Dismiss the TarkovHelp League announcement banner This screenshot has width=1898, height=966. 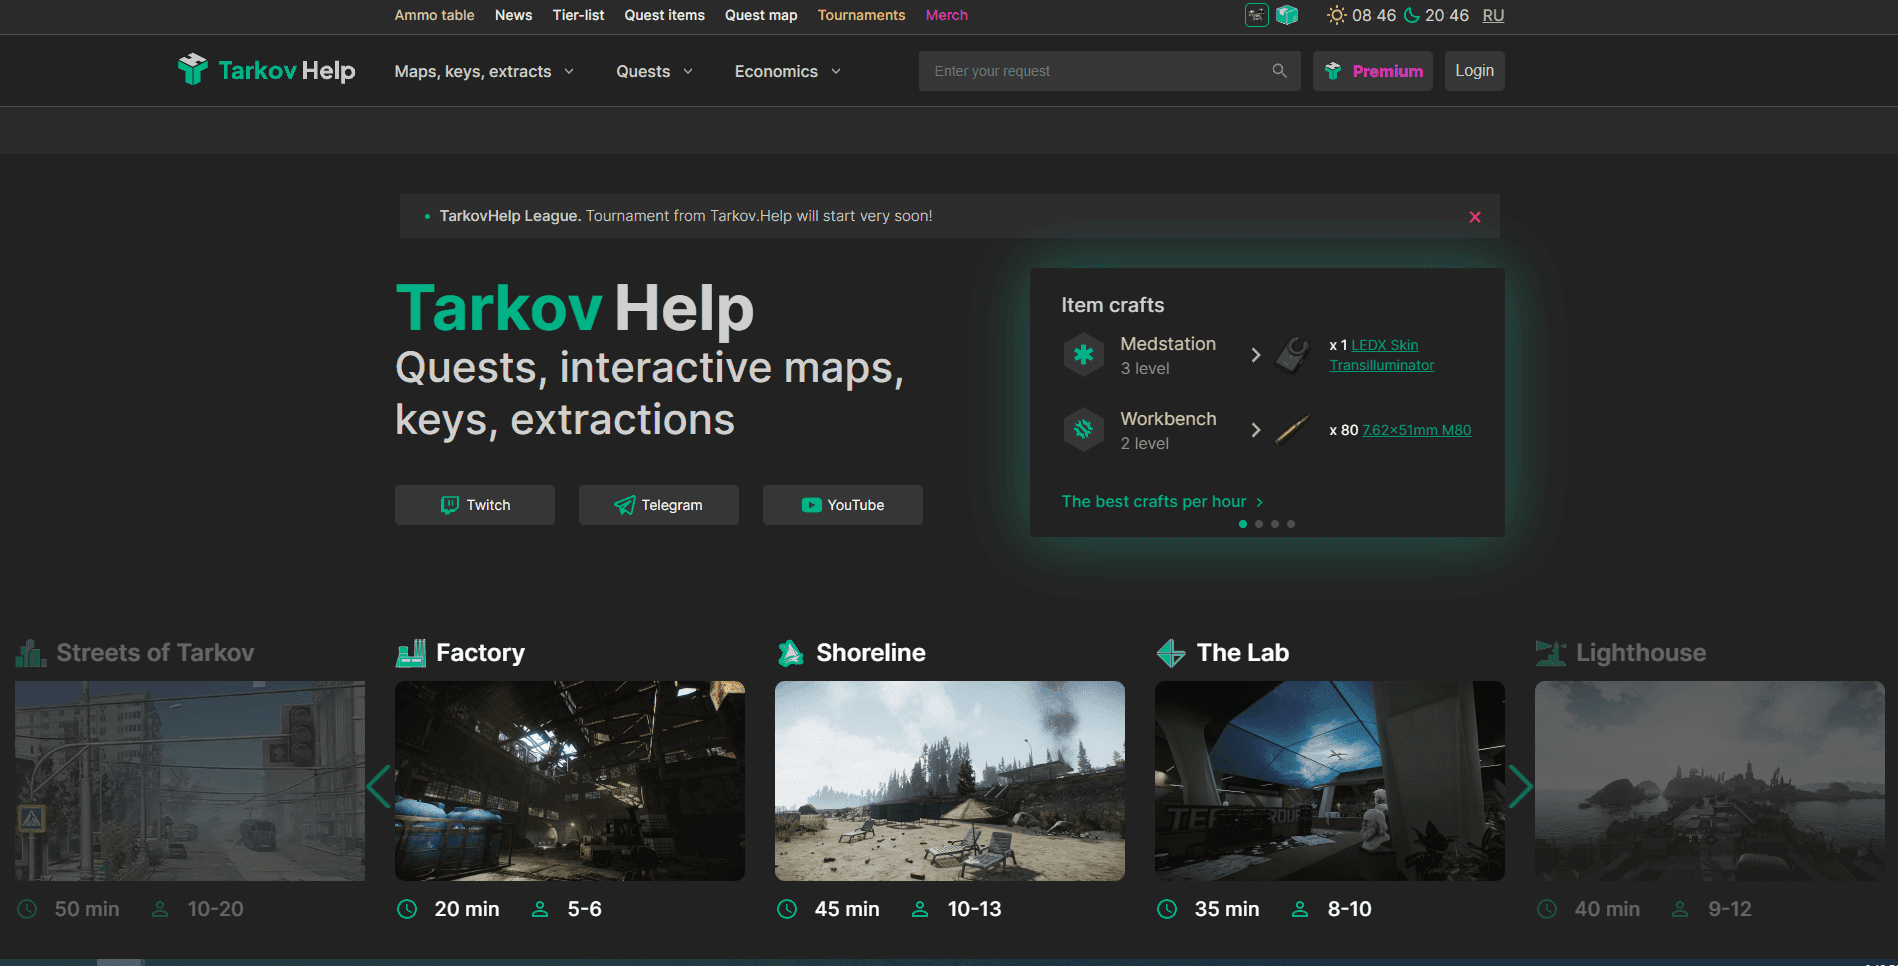[1475, 217]
